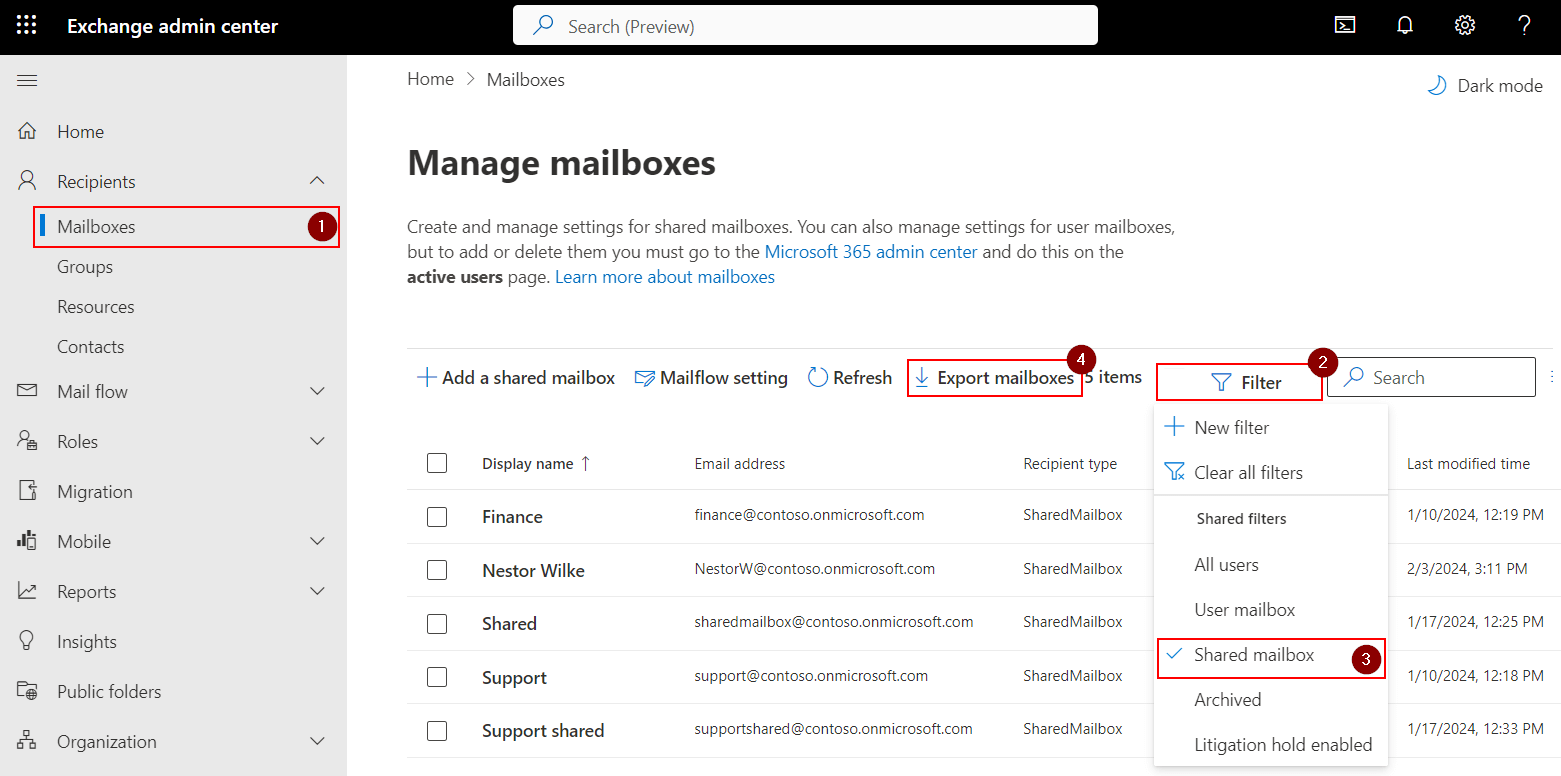Toggle the select-all header checkbox

pyautogui.click(x=437, y=463)
